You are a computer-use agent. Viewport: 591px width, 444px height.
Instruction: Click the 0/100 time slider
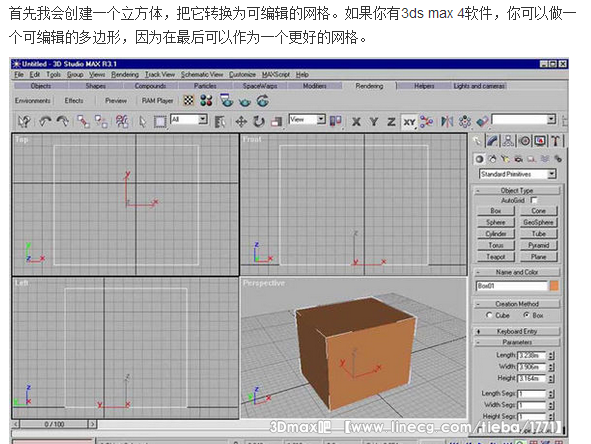point(54,424)
